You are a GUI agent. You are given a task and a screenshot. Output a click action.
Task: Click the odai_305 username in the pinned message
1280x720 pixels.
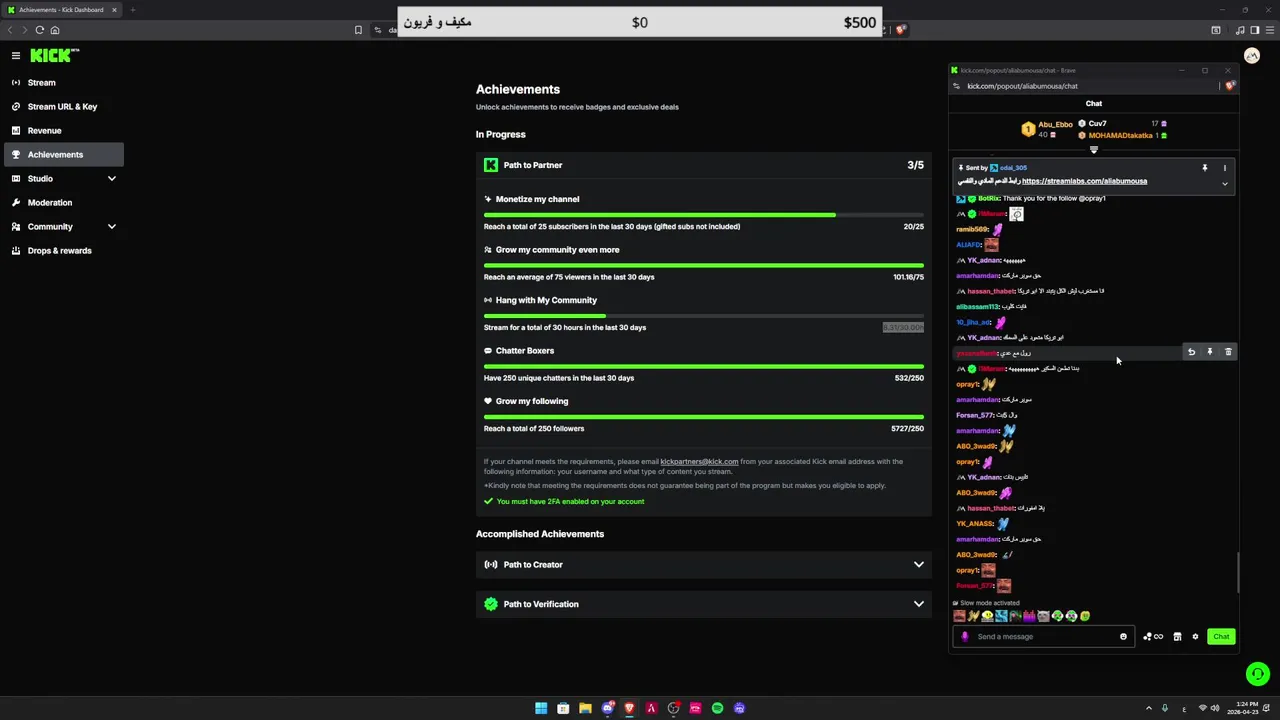pos(1013,168)
